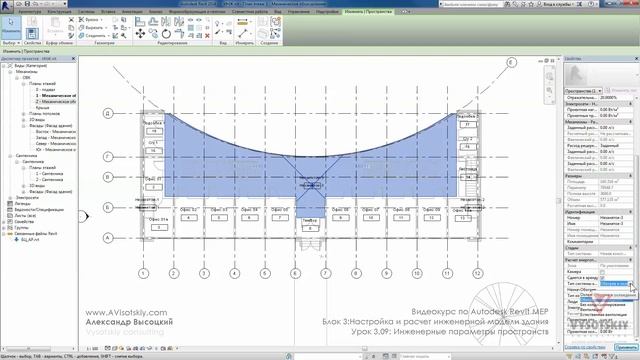Screen dimensions: 640x360
Task: Collapse the Идентификация section in Properties
Action: tap(631, 212)
